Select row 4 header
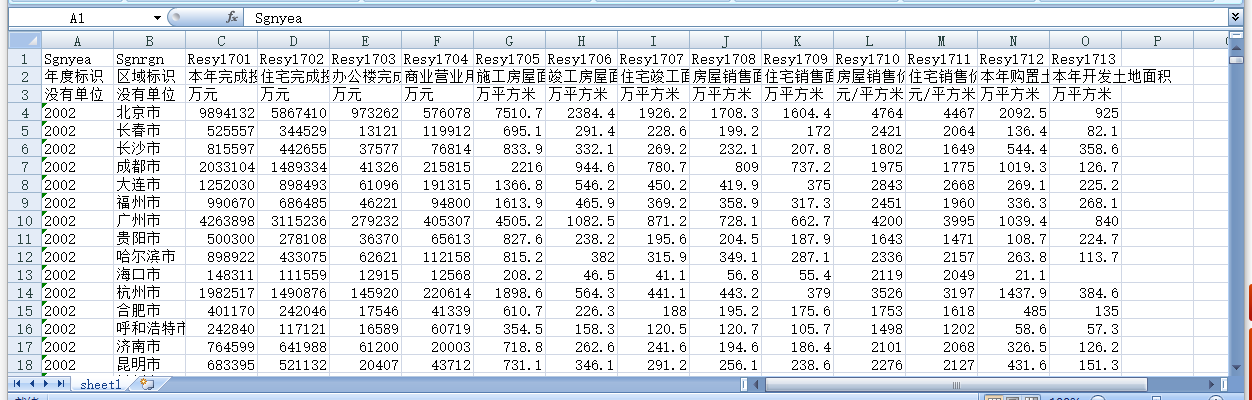The height and width of the screenshot is (400, 1252). [25, 113]
